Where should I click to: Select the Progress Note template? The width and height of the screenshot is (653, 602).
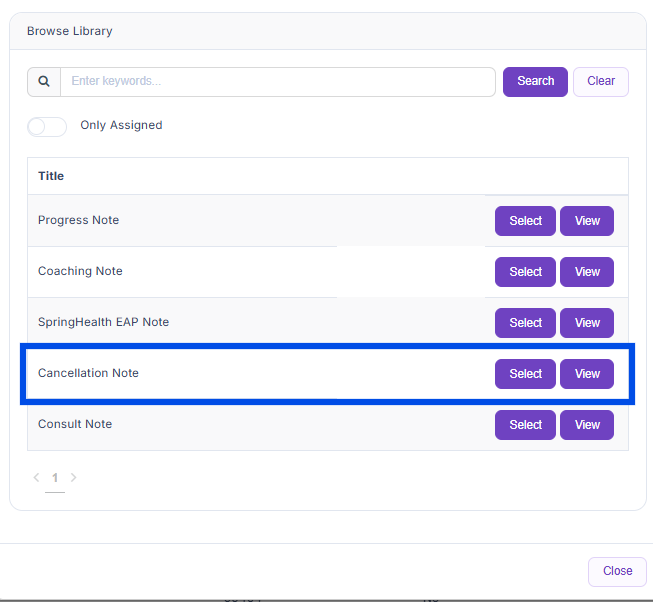525,221
